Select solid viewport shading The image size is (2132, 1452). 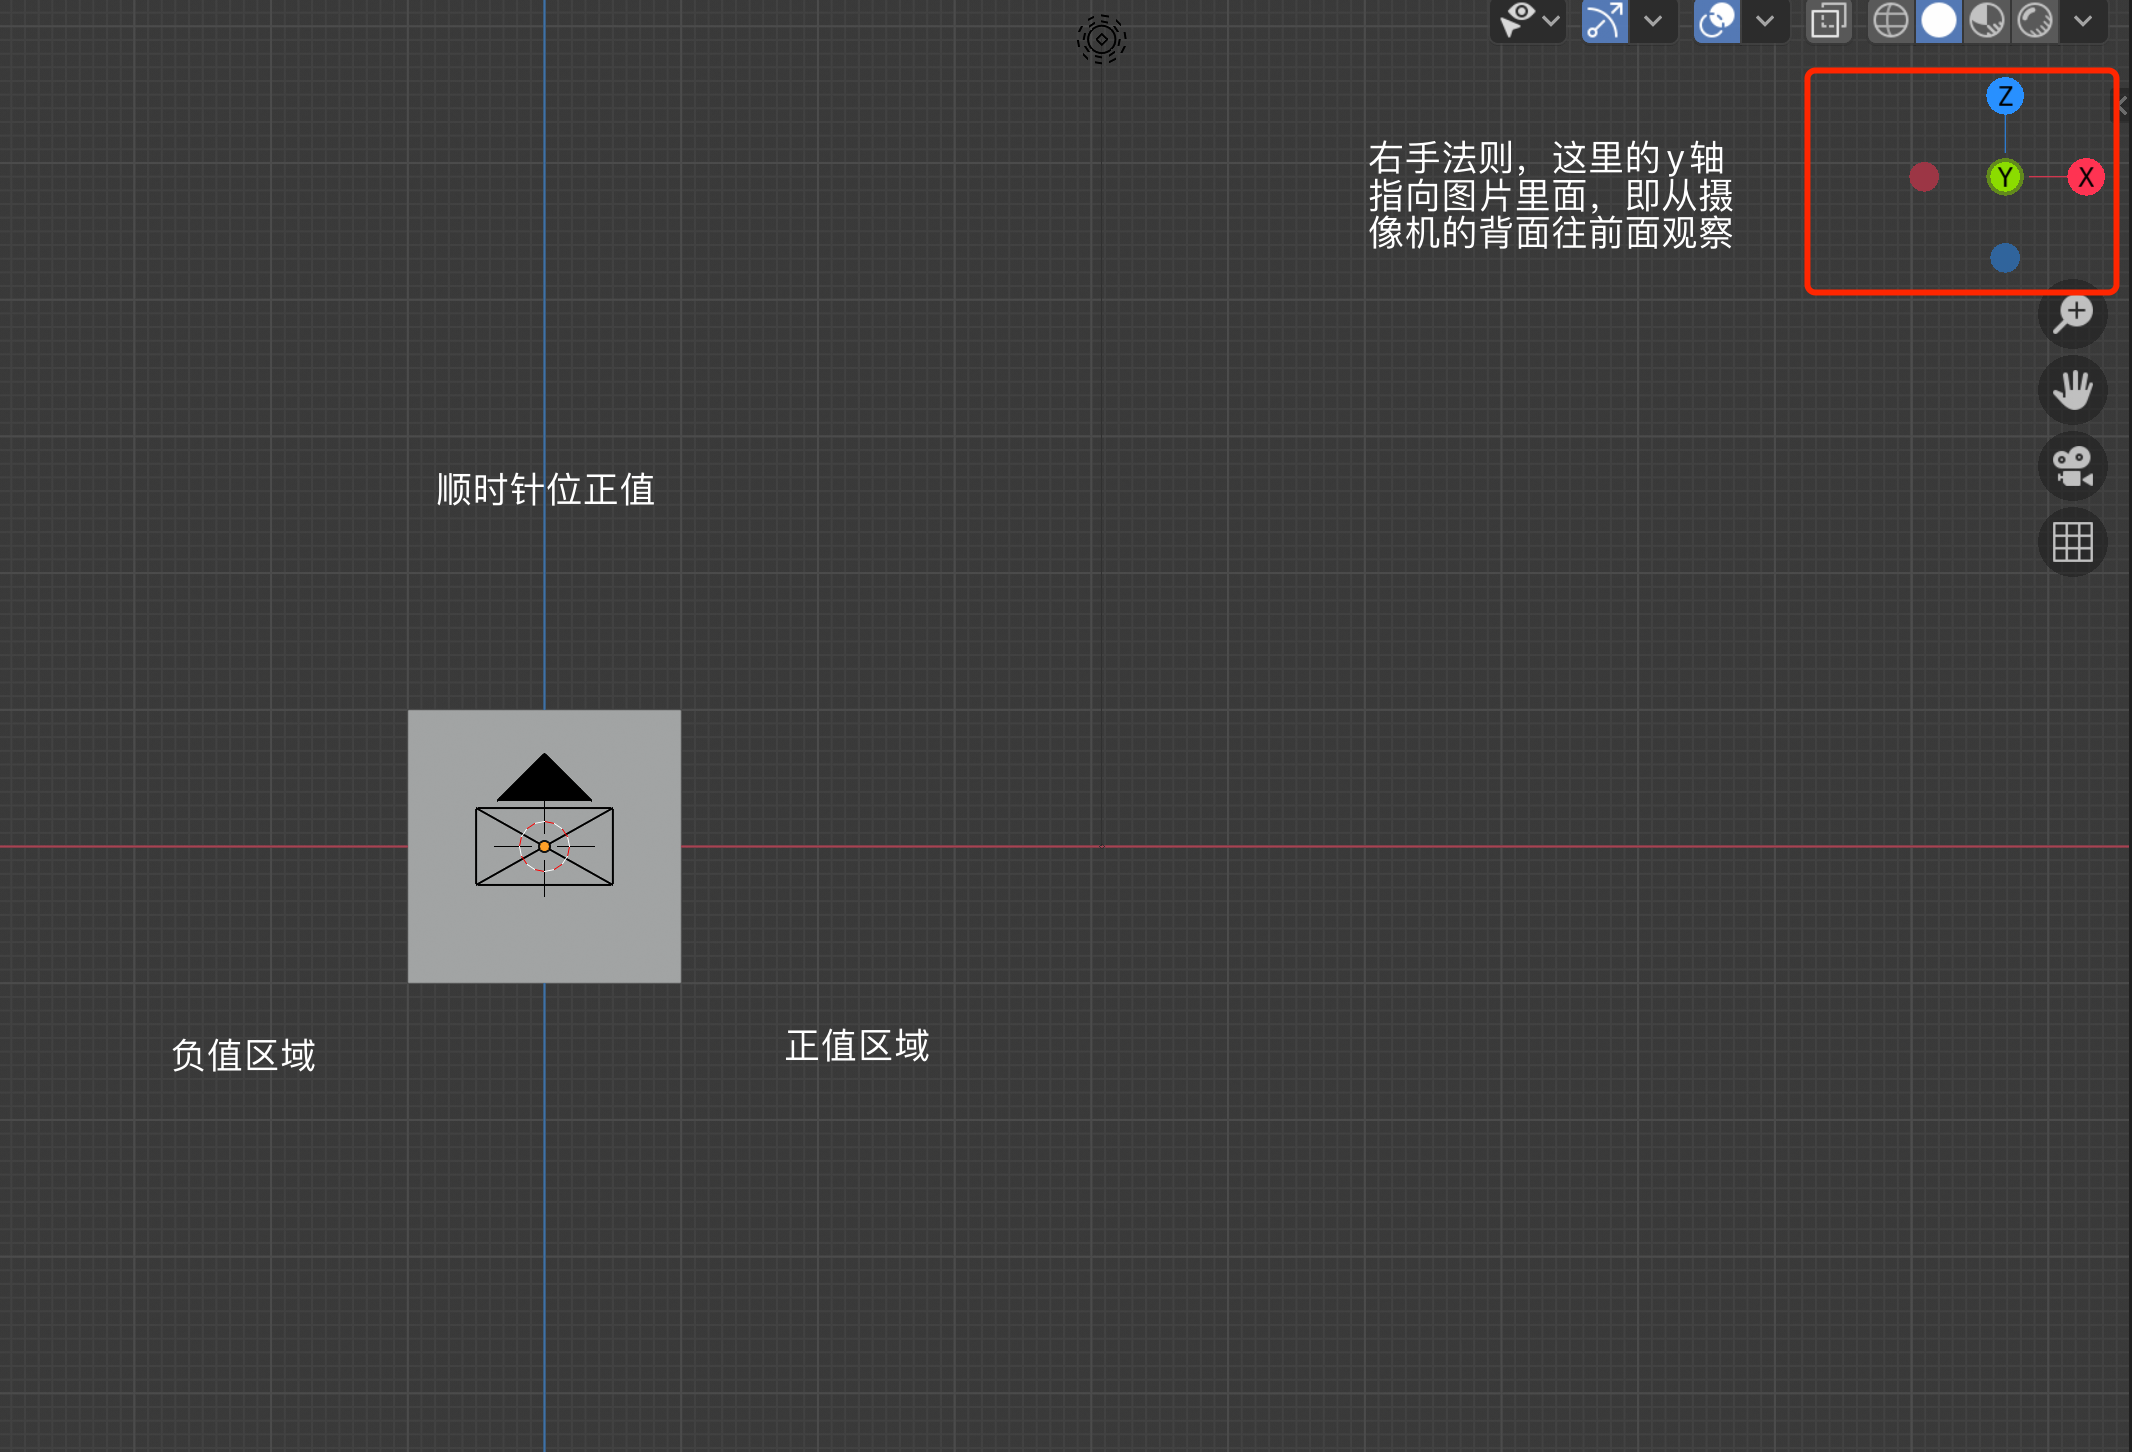click(1939, 20)
